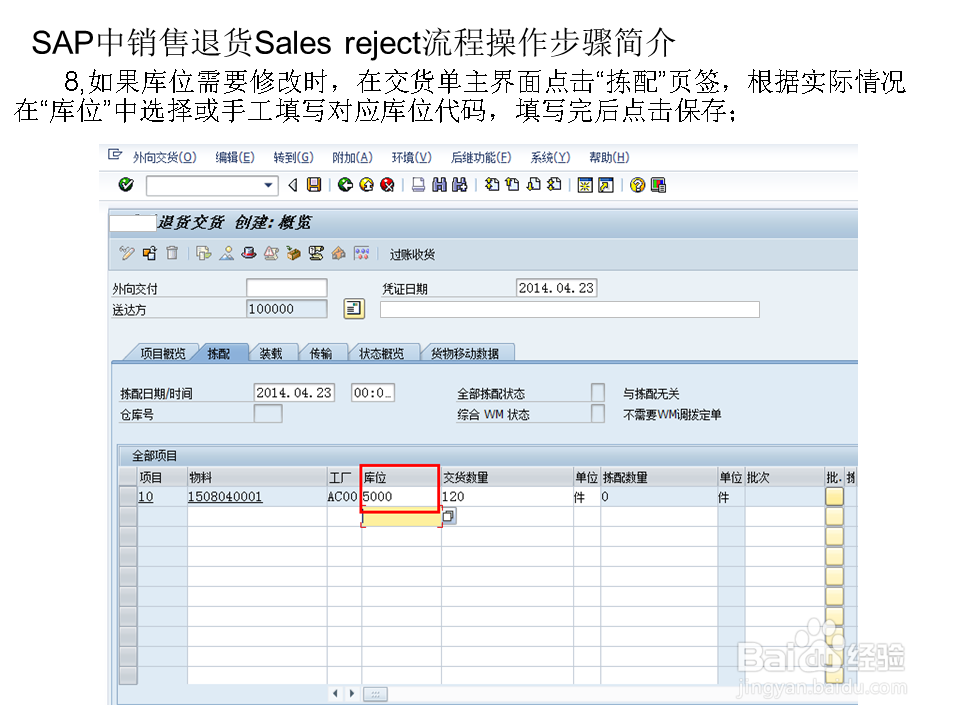Go to Previous Page icon
This screenshot has width=960, height=720.
(512, 184)
